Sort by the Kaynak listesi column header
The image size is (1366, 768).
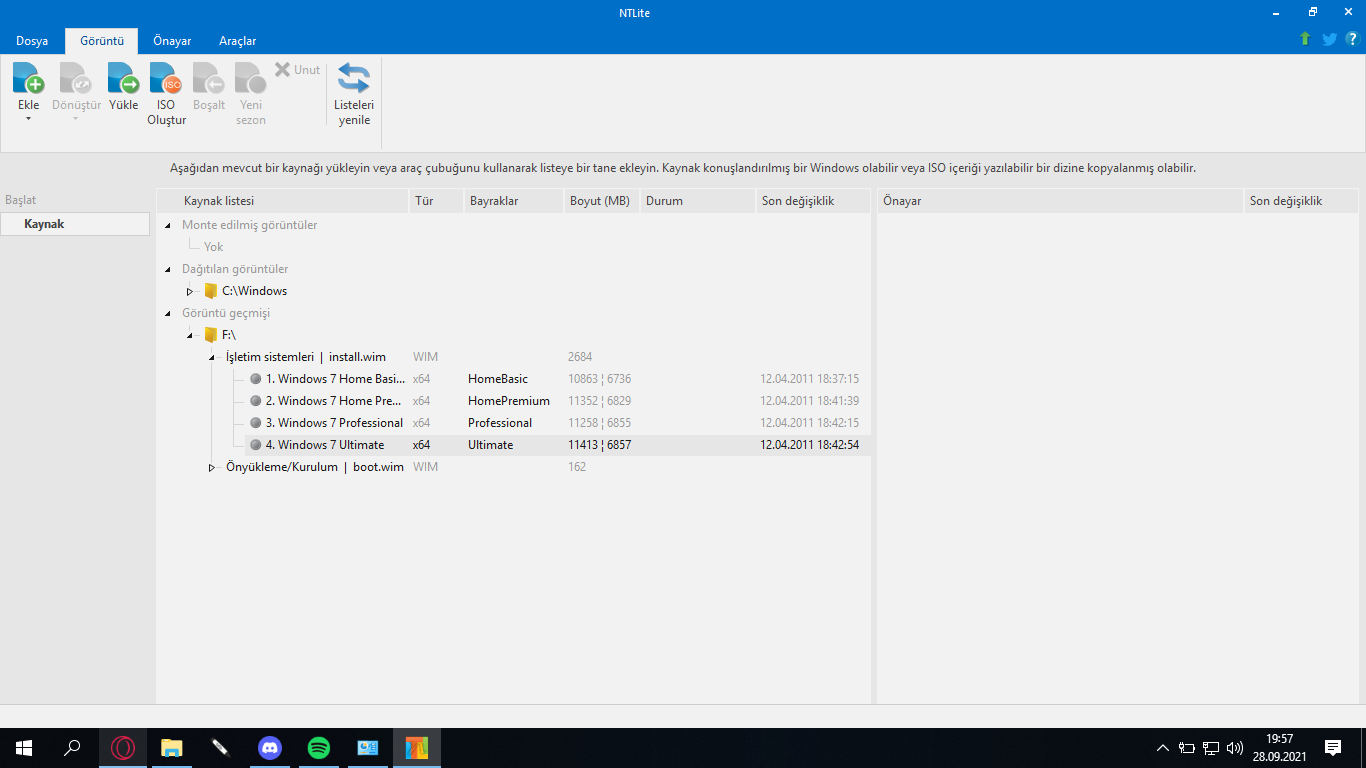pyautogui.click(x=283, y=201)
